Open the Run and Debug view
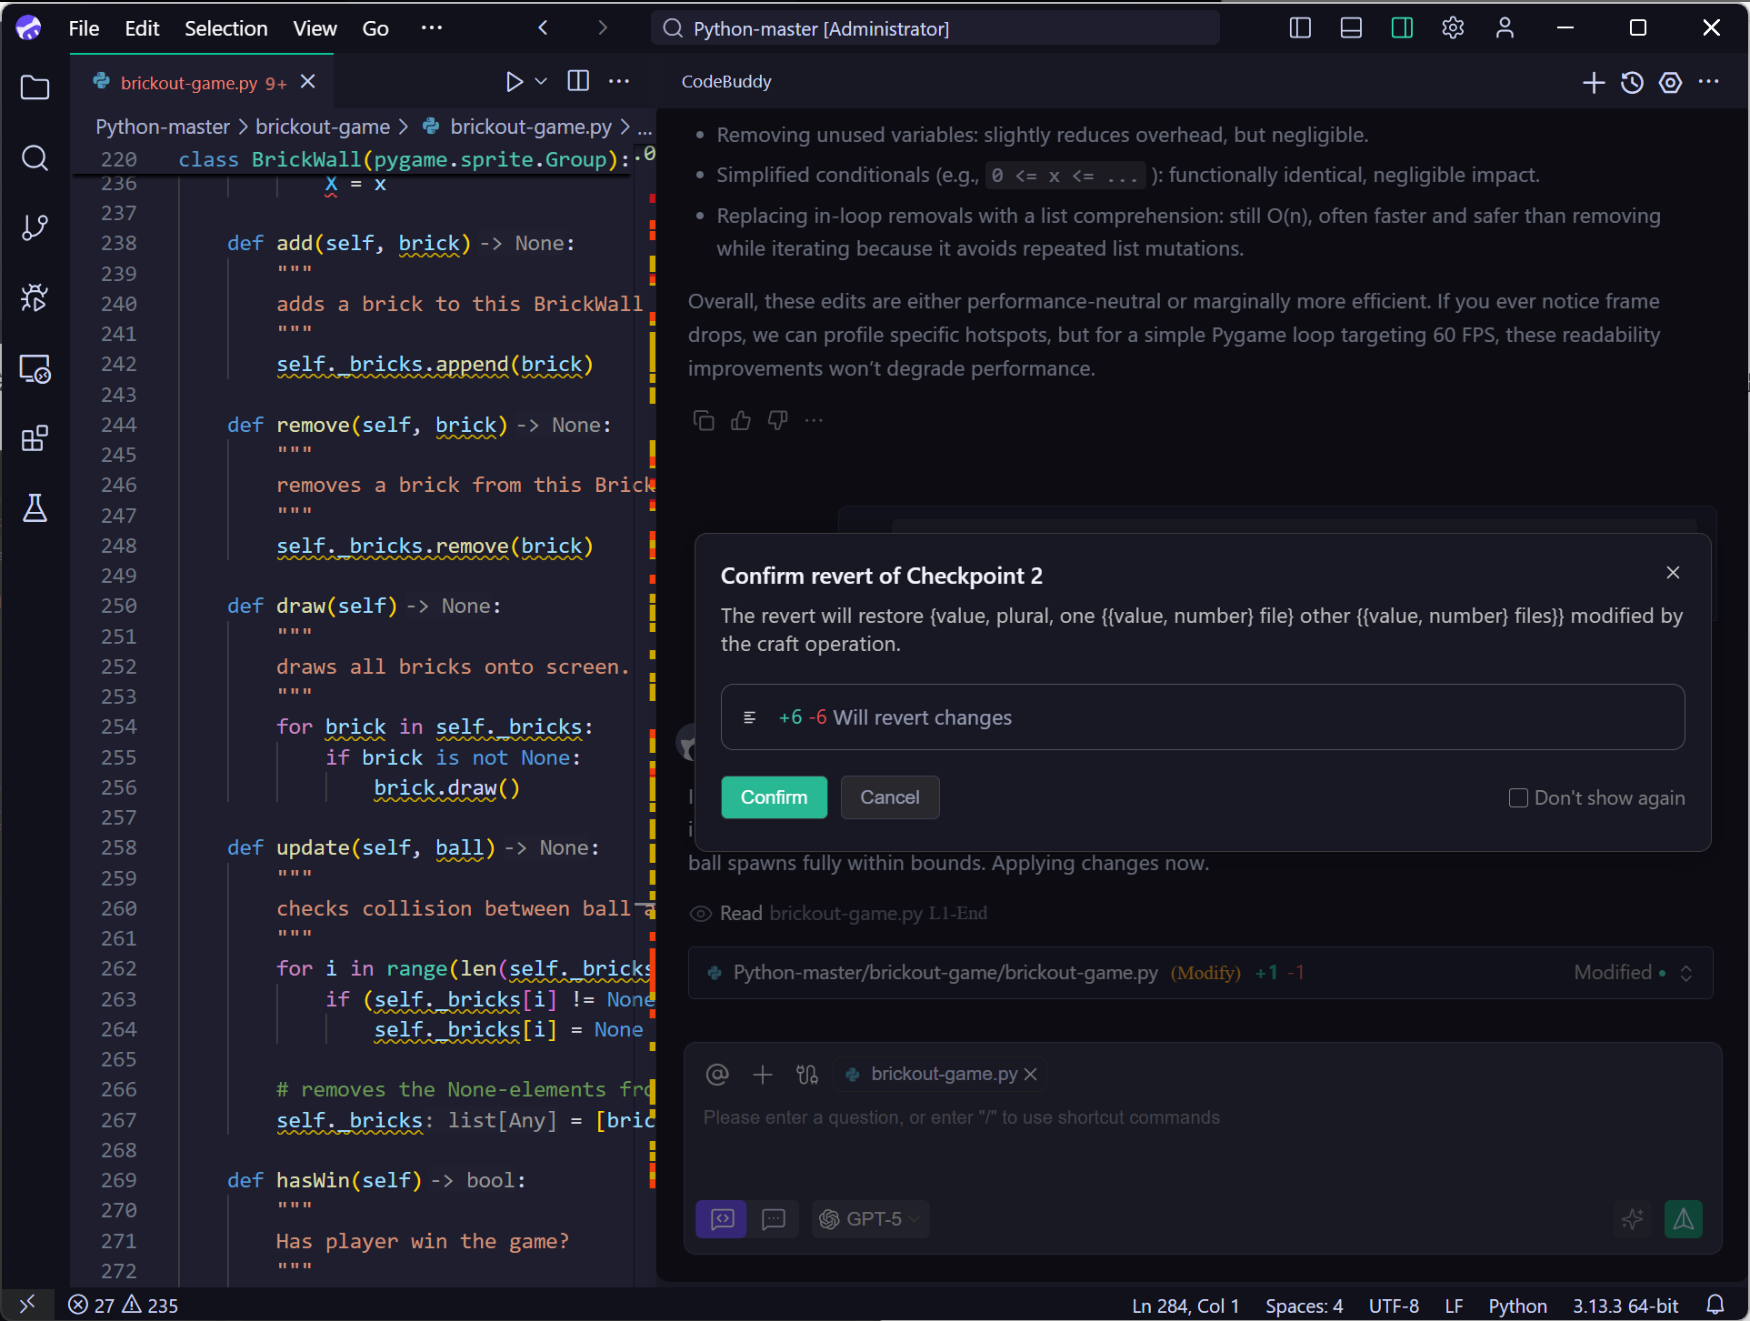The width and height of the screenshot is (1750, 1321). (x=35, y=297)
